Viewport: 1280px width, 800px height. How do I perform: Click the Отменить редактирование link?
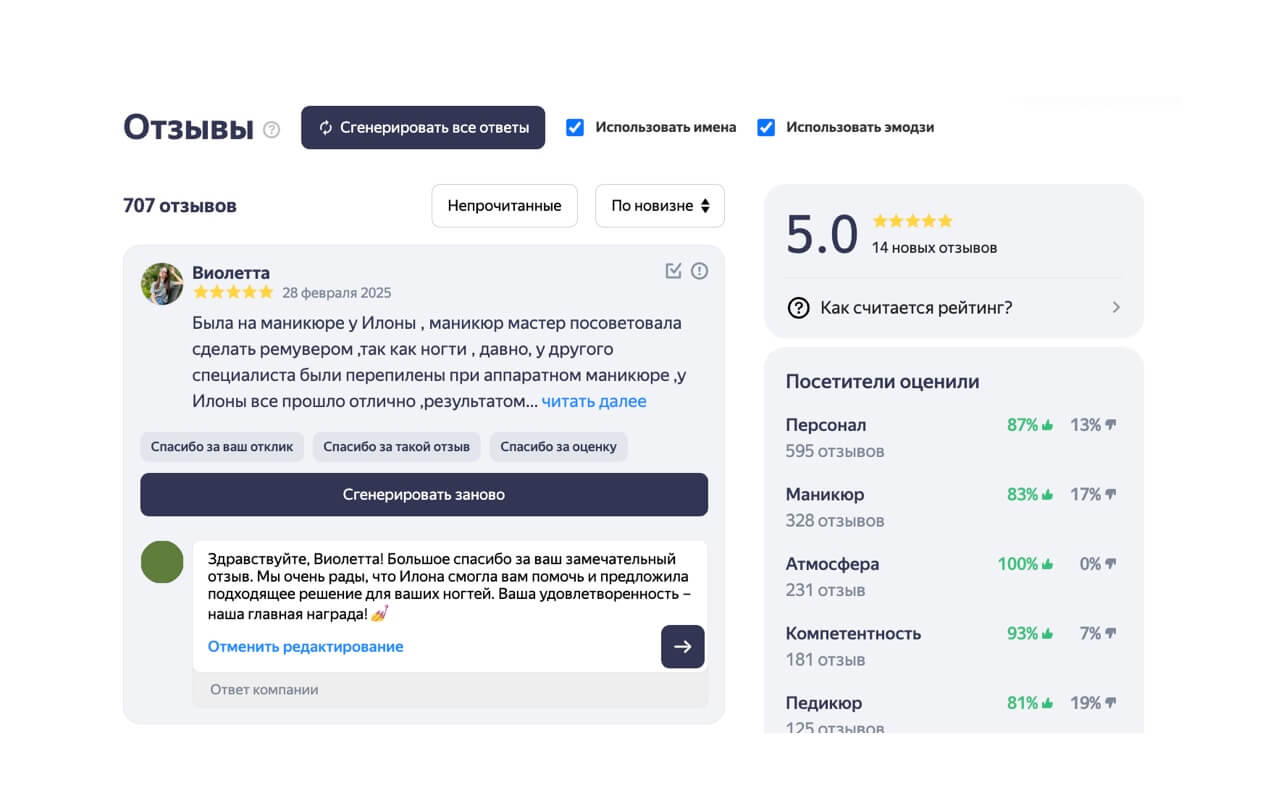(x=306, y=647)
